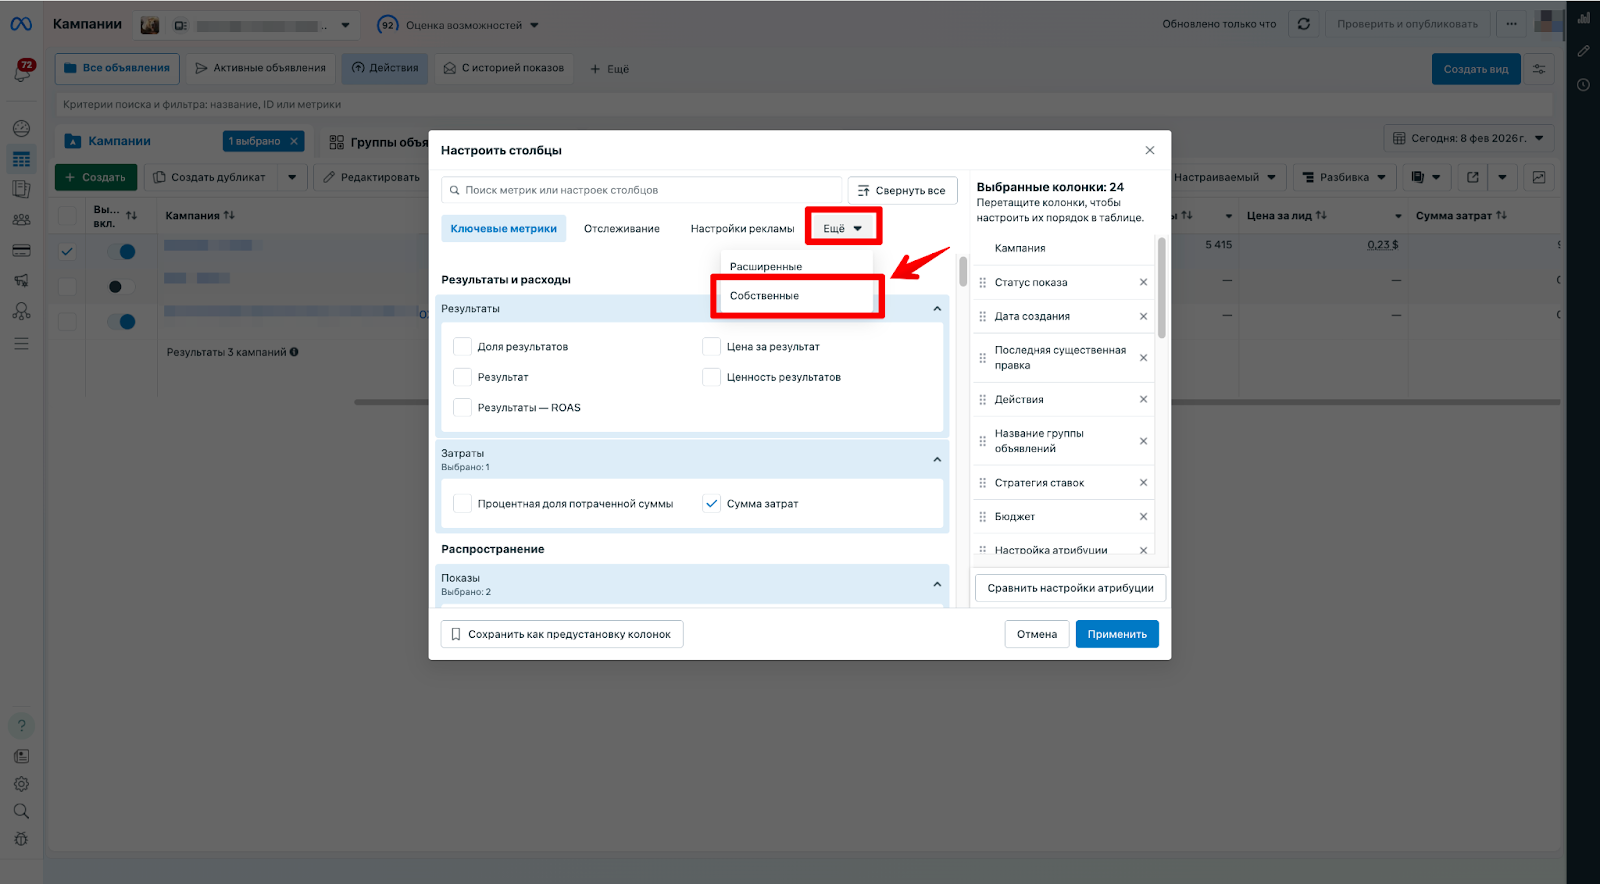Open the bug report icon in sidebar

[21, 839]
